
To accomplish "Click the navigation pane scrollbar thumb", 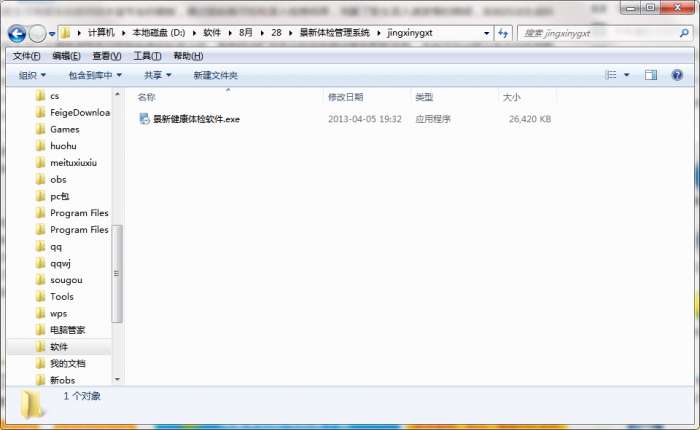I will pos(117,273).
